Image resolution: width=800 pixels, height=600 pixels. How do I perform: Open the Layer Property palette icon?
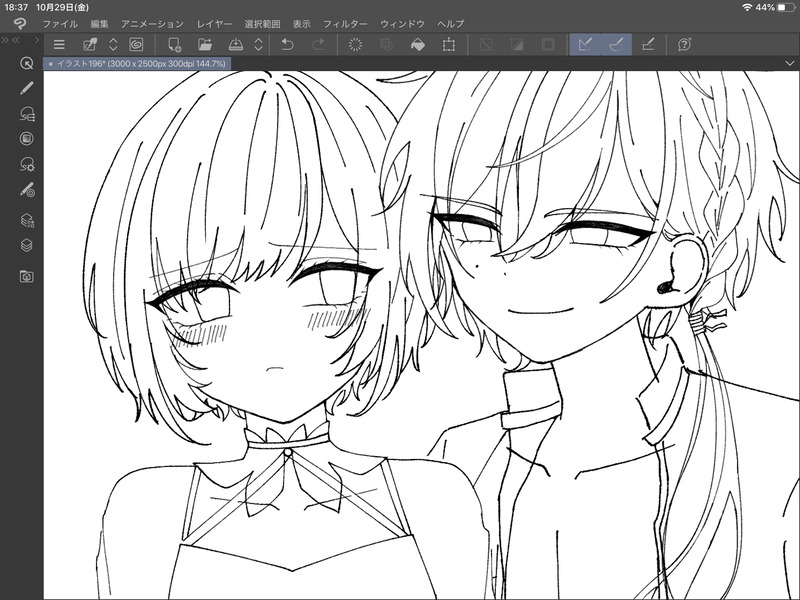click(27, 220)
